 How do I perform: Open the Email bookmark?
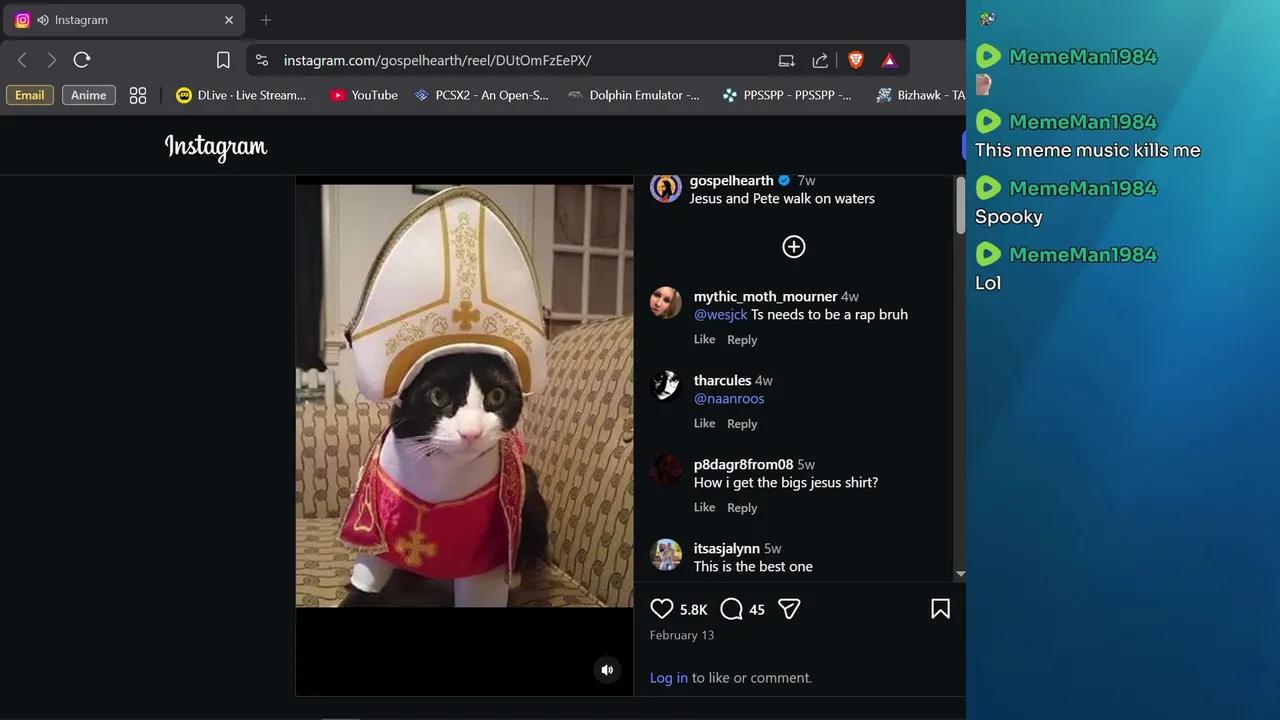pos(29,95)
